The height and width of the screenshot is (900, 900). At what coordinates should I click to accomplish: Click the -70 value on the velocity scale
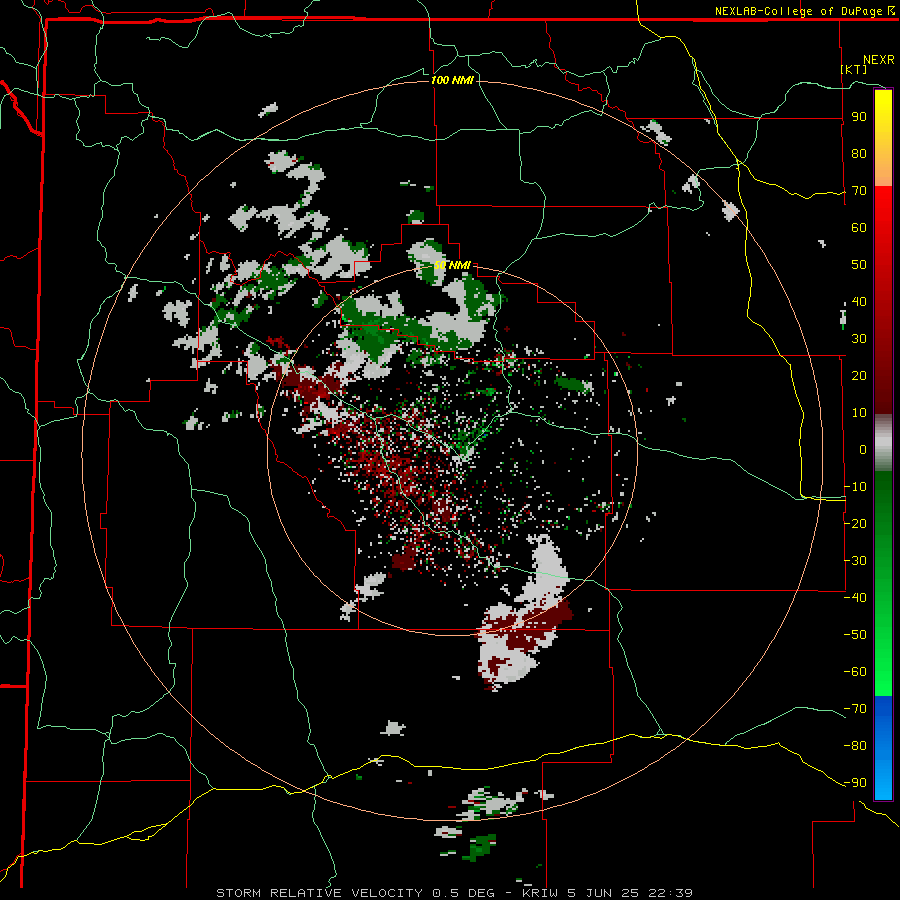[x=855, y=709]
